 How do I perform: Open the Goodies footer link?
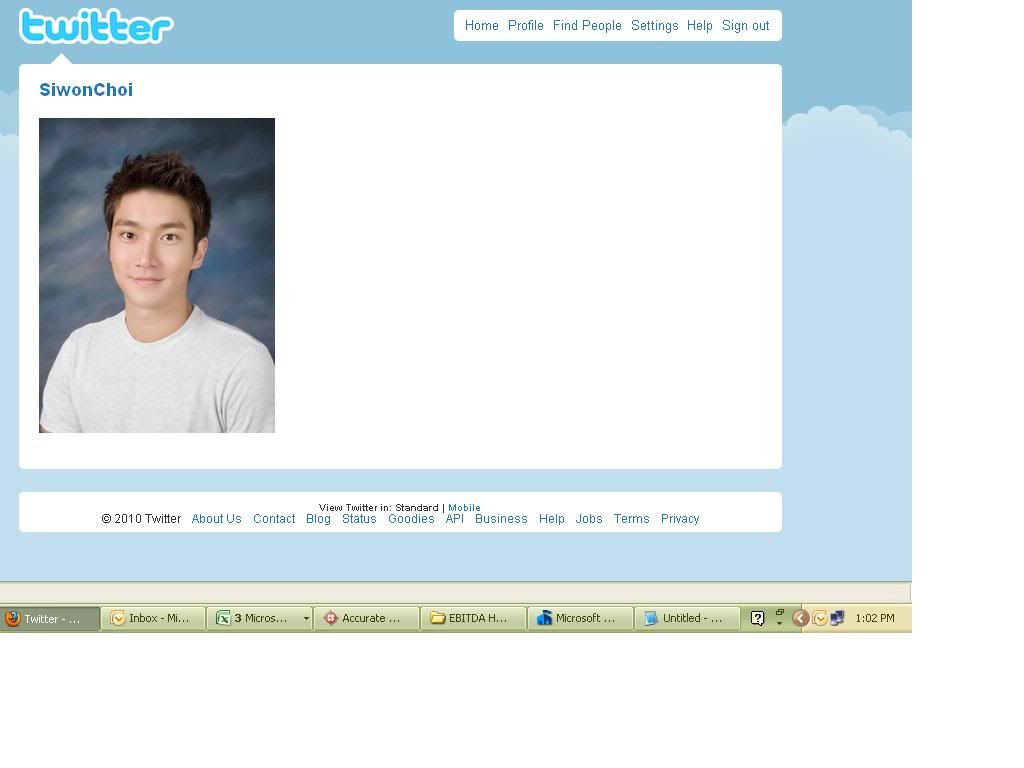tap(411, 519)
